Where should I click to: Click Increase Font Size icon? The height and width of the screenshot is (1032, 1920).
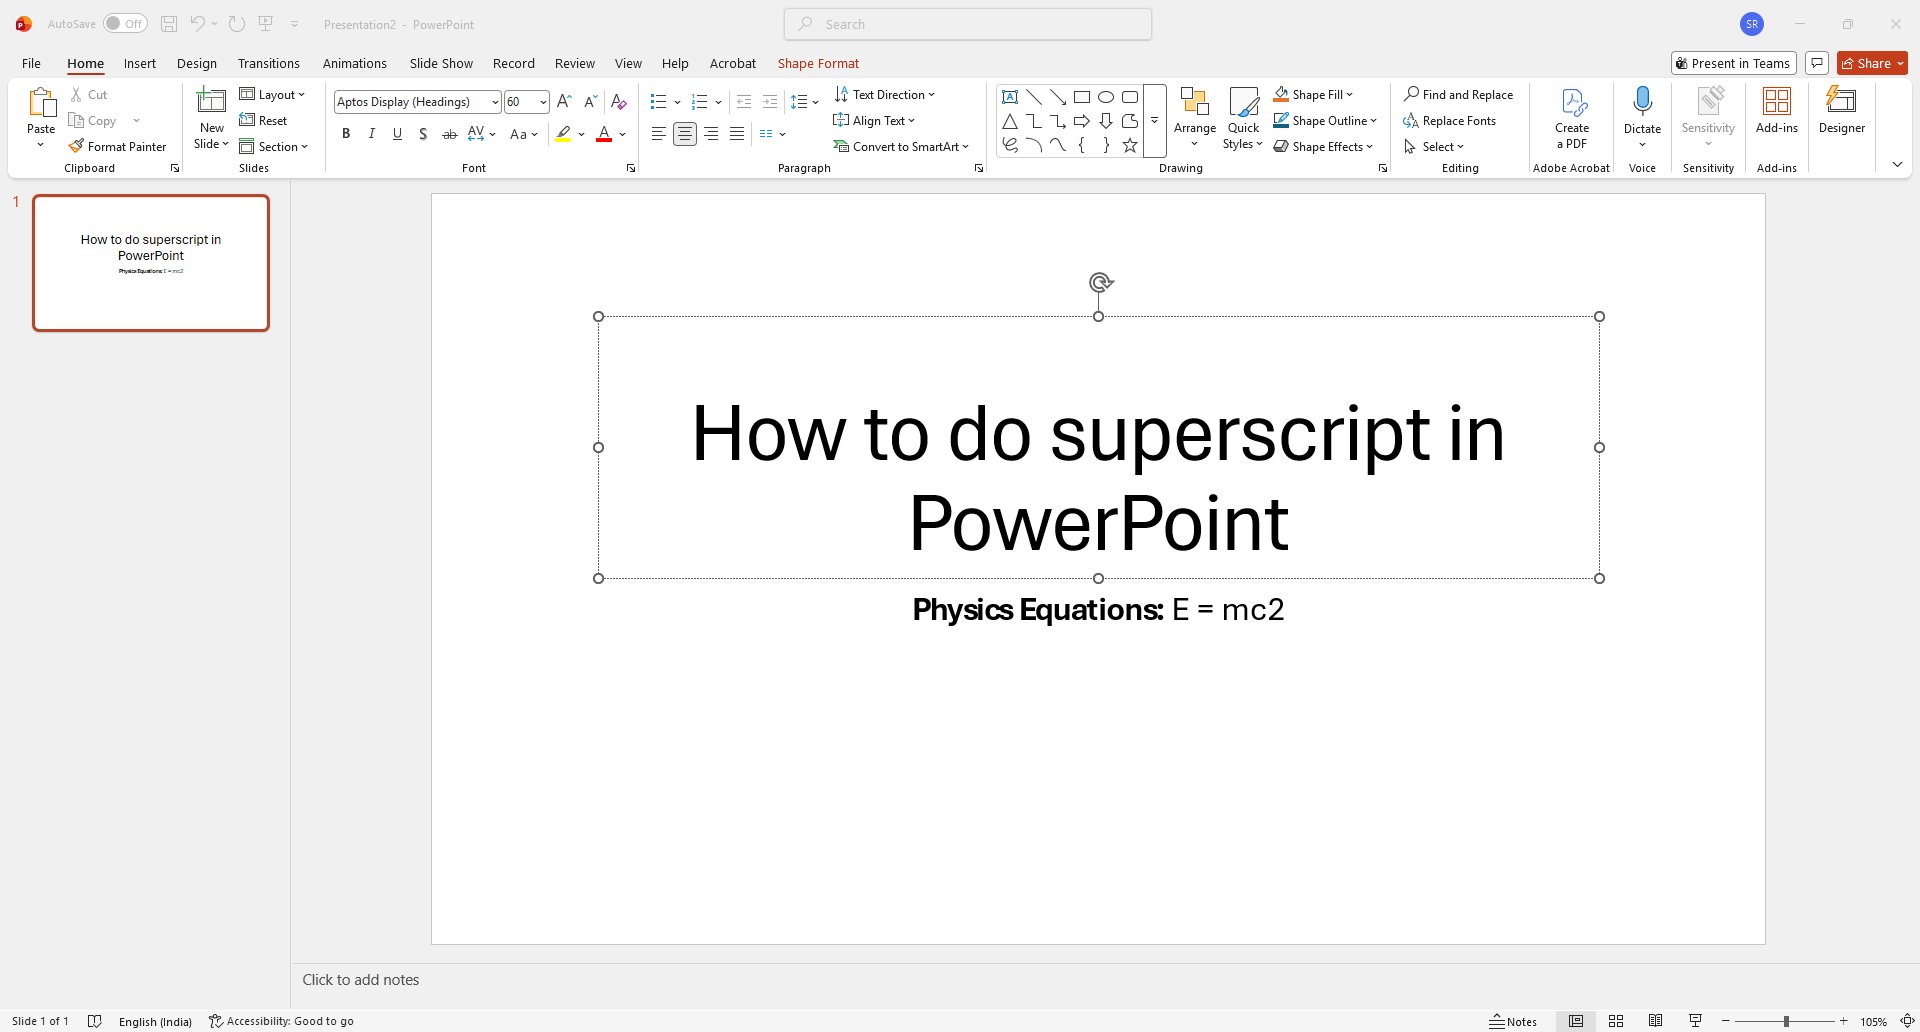tap(564, 101)
